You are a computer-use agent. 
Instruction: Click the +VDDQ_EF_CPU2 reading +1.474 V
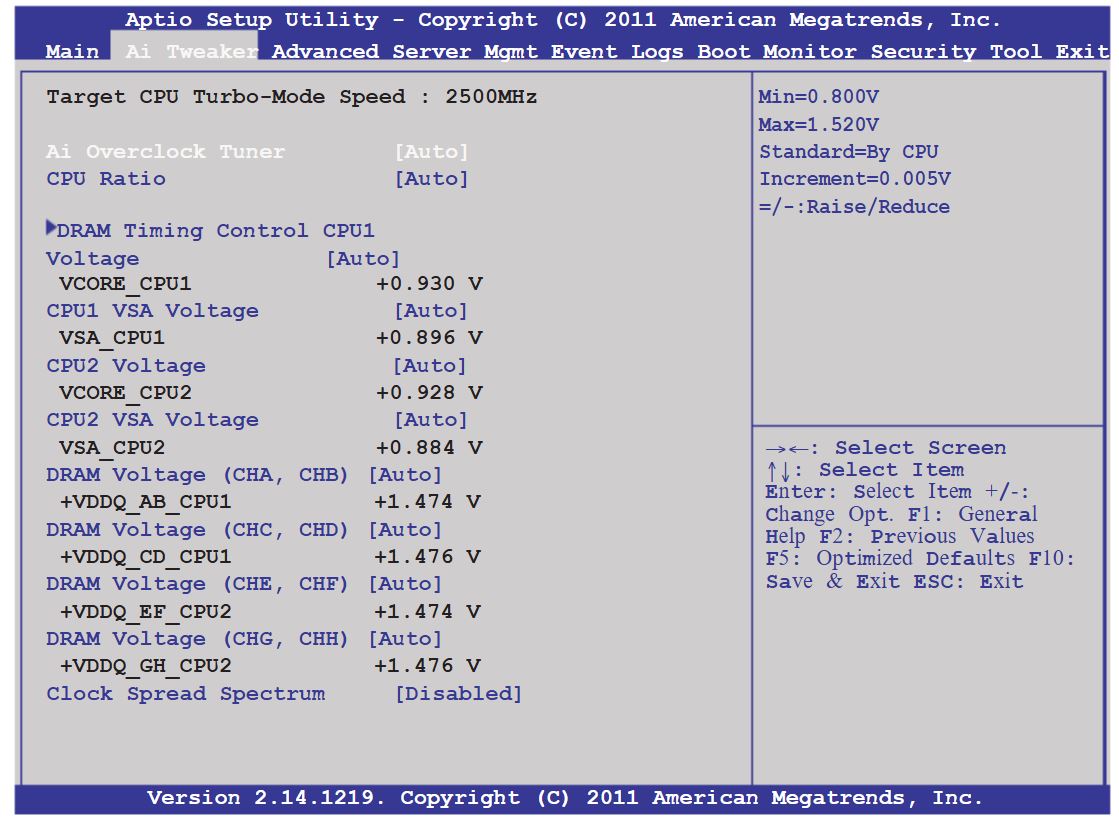point(427,612)
